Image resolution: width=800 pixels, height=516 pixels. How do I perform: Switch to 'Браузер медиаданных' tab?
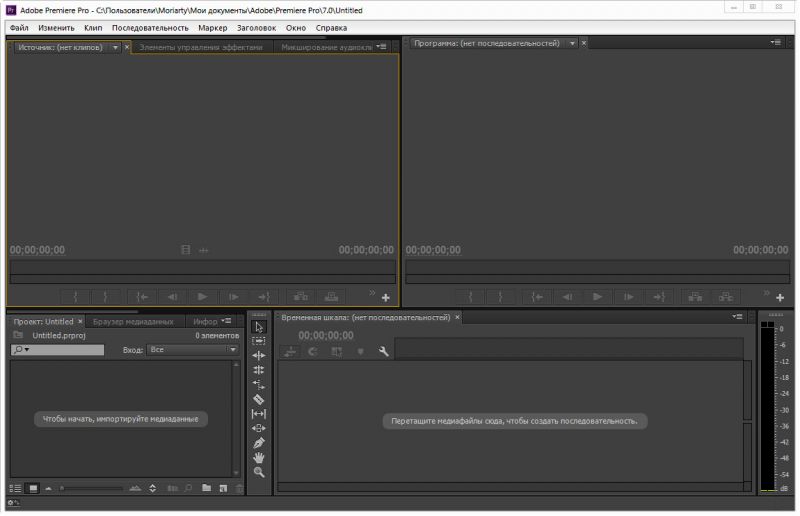point(133,322)
